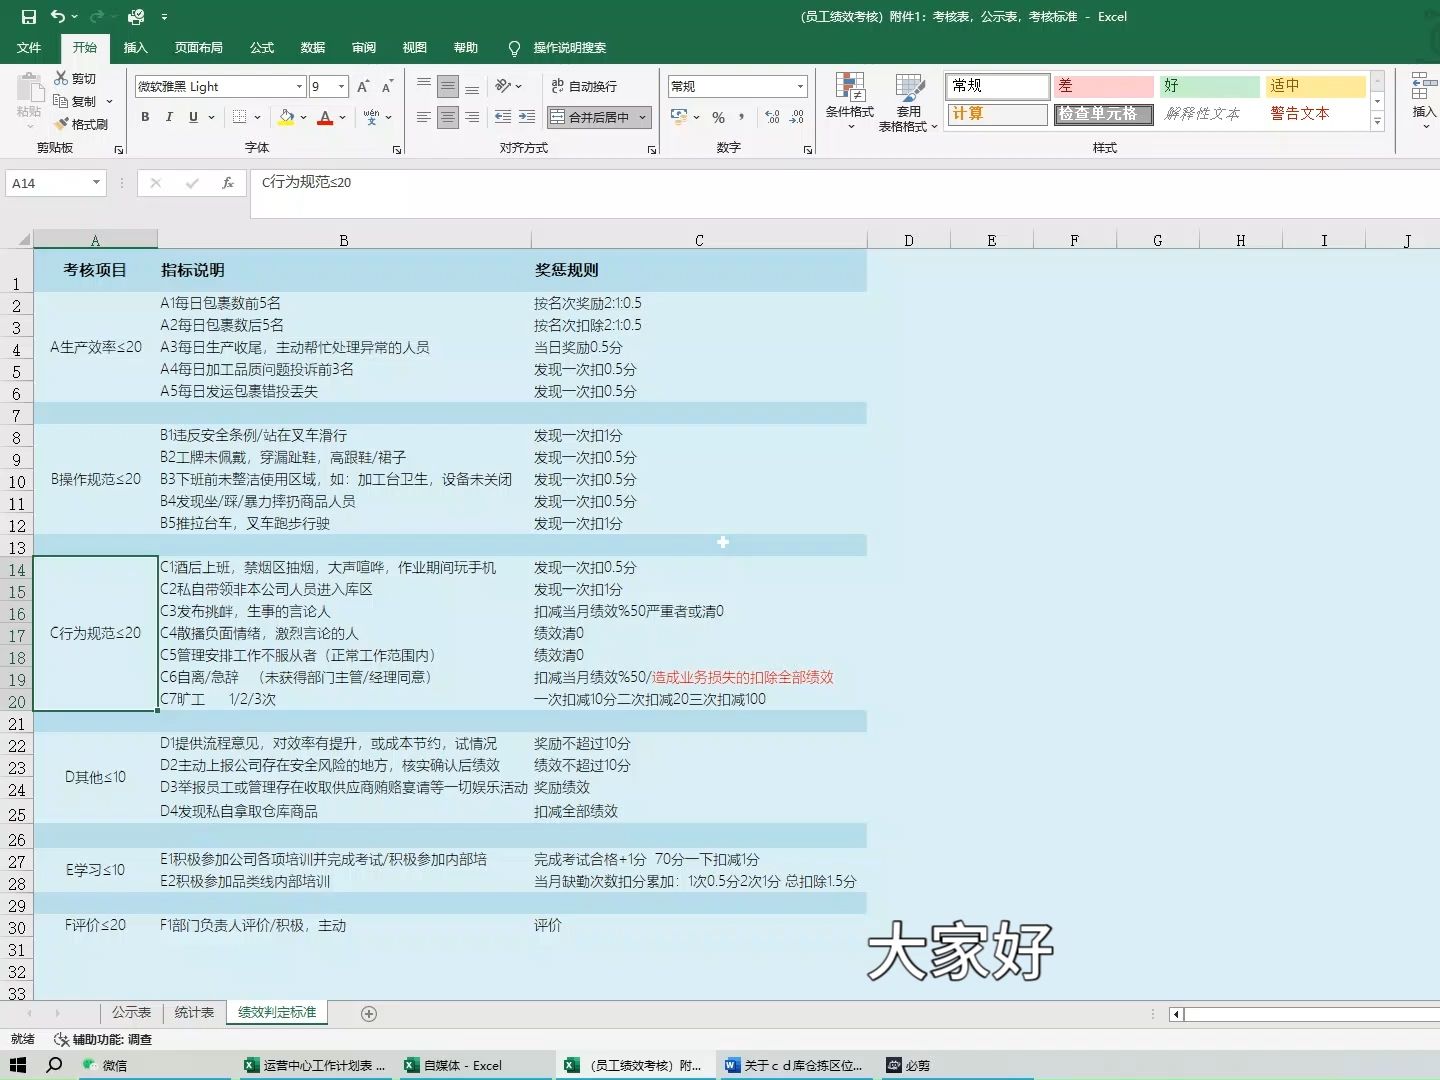Open the 公示表 sheet tab
This screenshot has height=1080, width=1440.
131,1013
